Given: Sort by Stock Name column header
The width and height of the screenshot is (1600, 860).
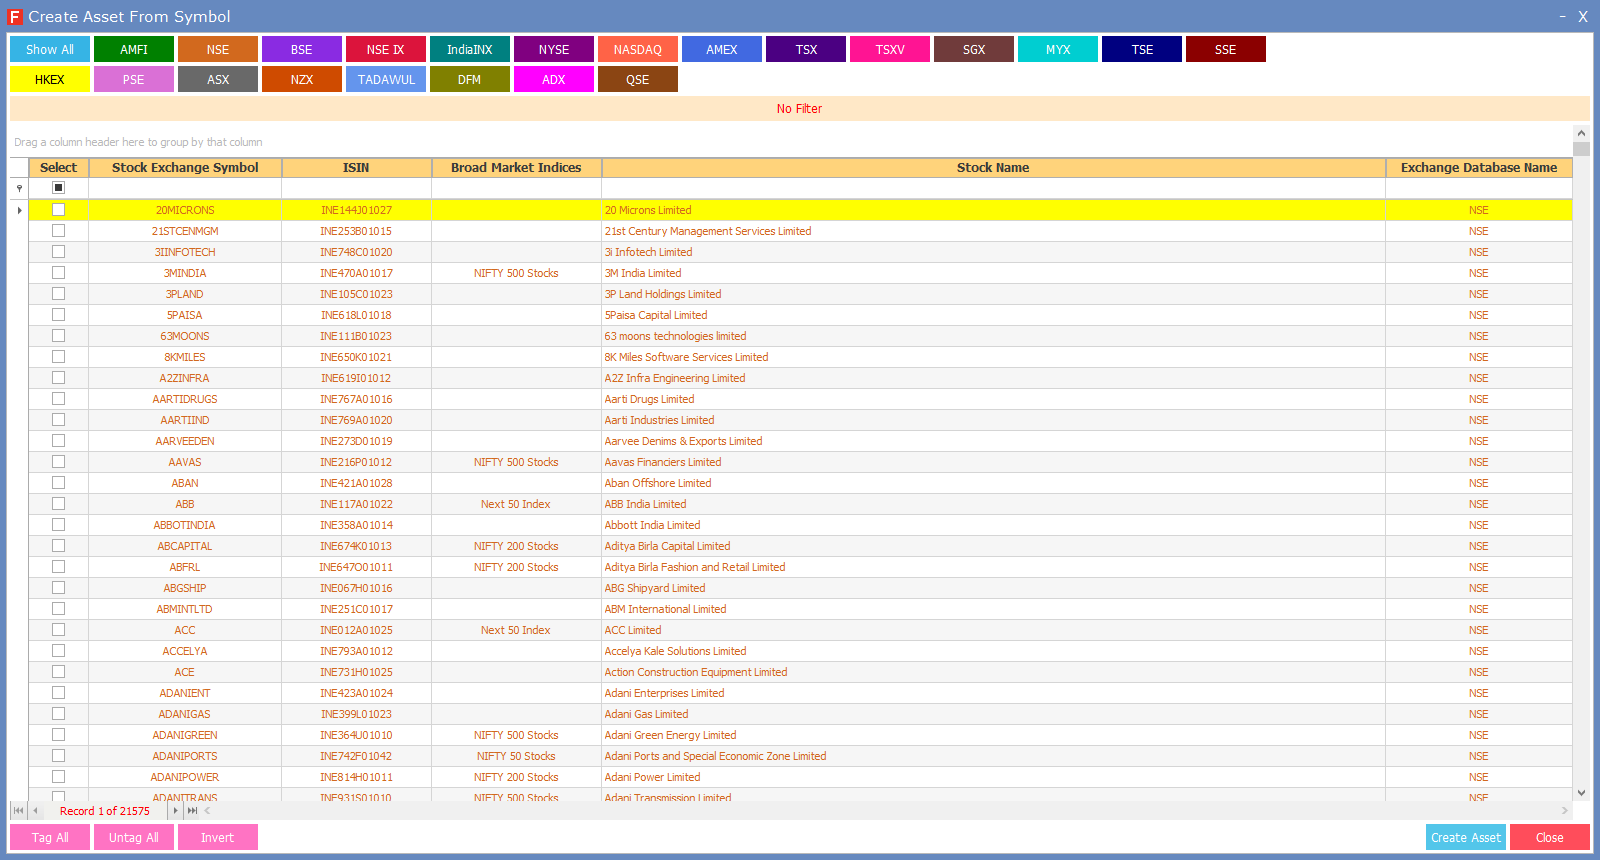Looking at the screenshot, I should 993,168.
